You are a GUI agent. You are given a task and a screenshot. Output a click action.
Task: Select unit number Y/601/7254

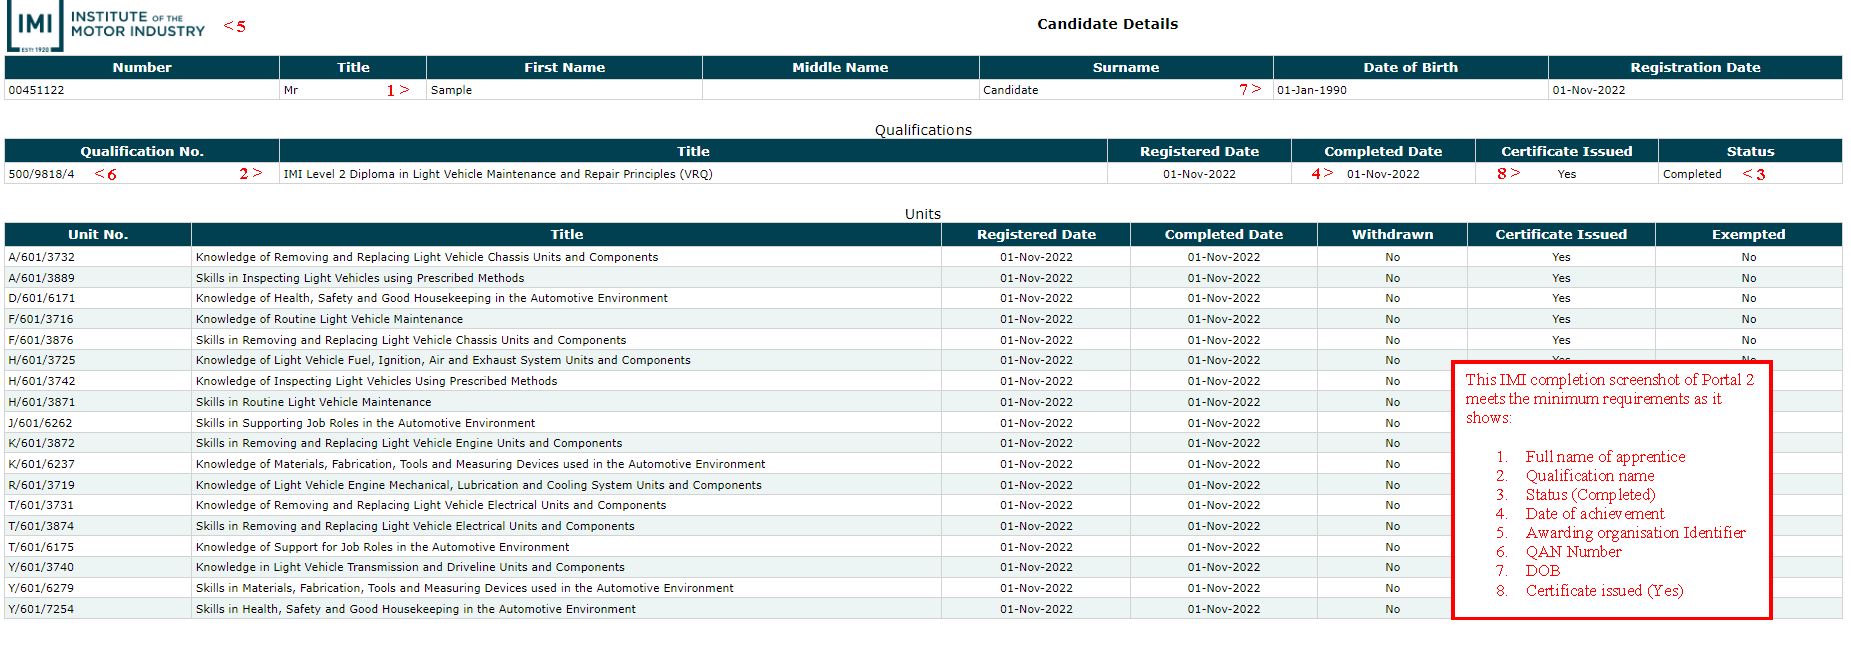click(x=42, y=609)
